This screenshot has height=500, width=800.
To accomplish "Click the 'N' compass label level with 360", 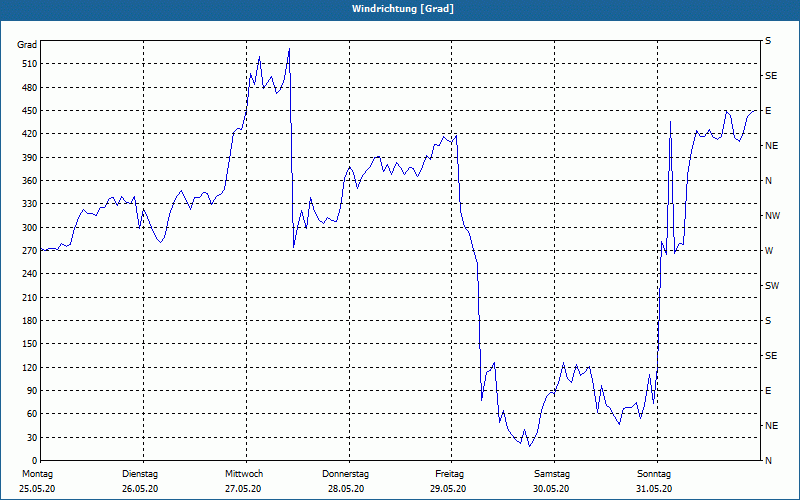I will pyautogui.click(x=768, y=181).
